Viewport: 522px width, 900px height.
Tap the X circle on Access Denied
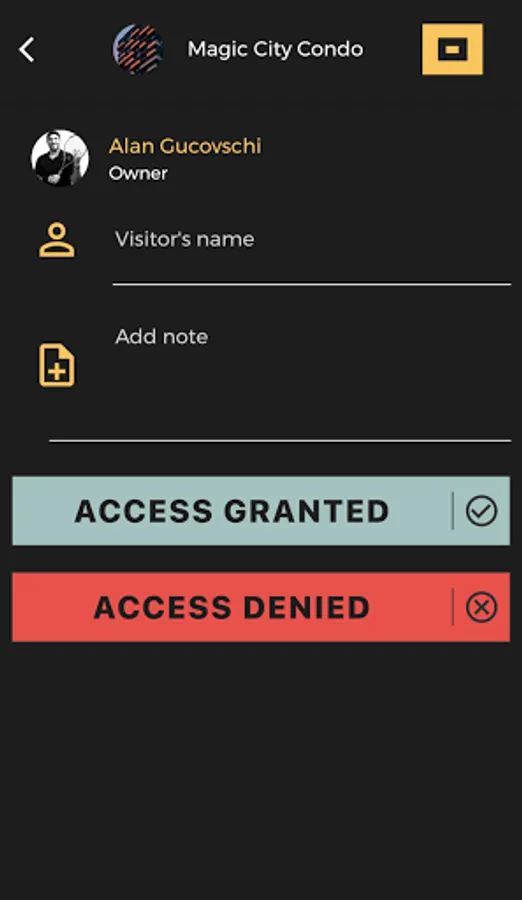481,607
